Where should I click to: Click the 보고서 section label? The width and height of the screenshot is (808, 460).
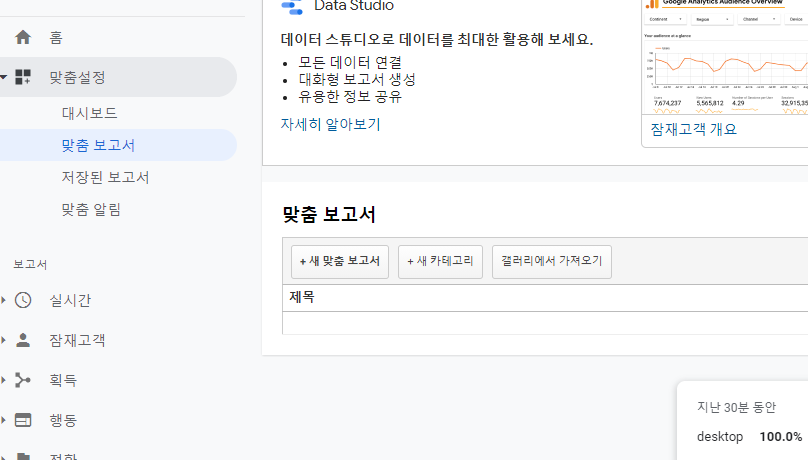tap(30, 264)
